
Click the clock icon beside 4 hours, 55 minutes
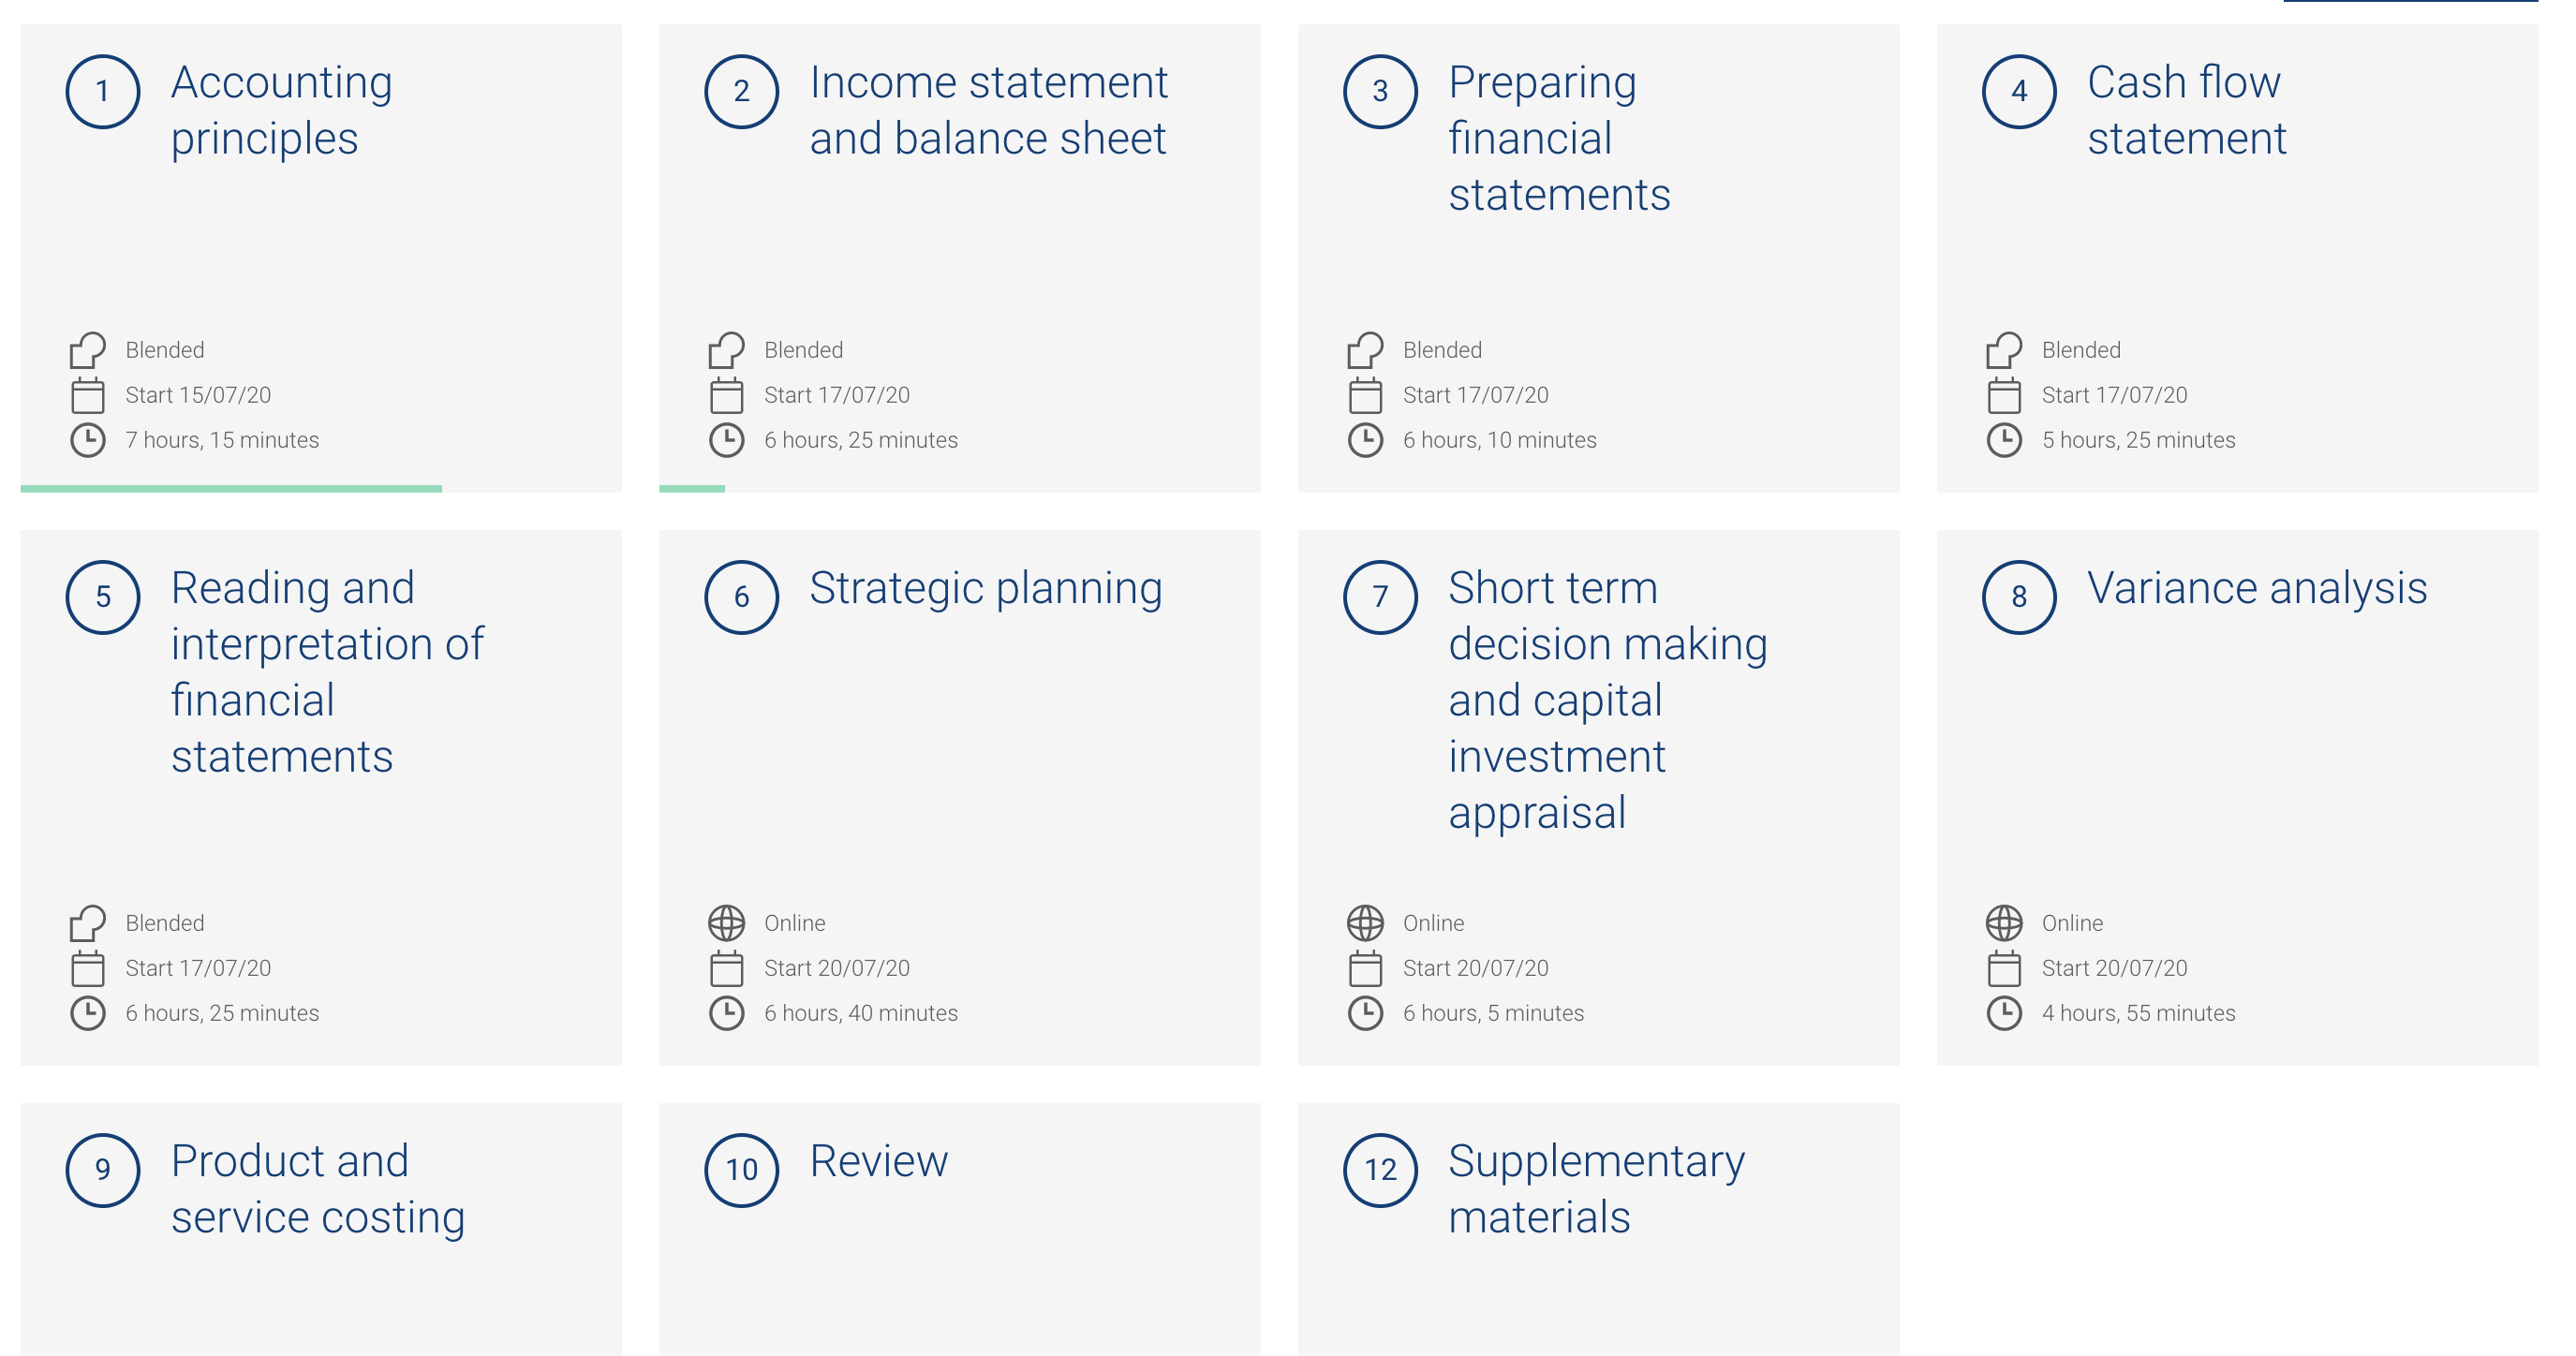coord(2004,1013)
